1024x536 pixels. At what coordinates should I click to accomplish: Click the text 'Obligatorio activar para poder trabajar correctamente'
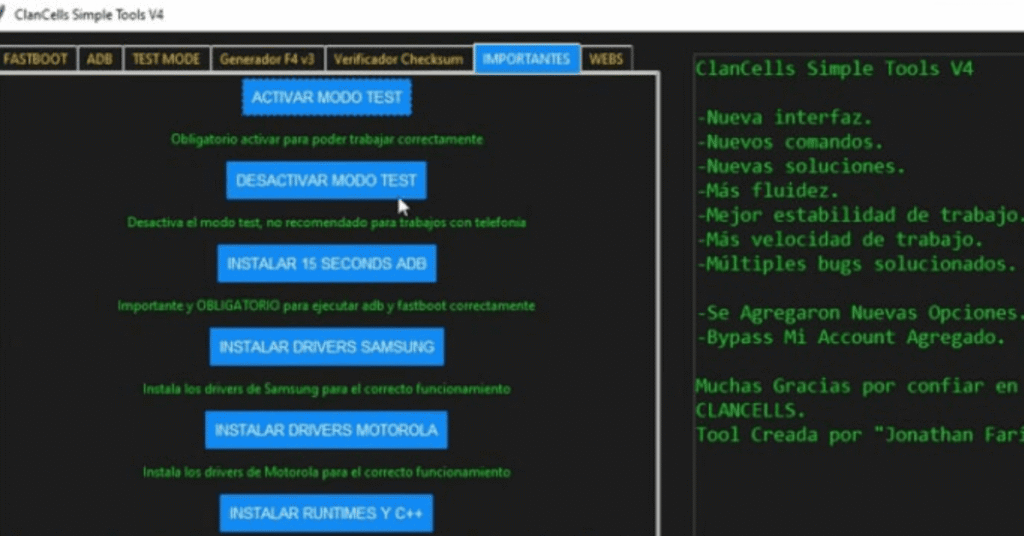(x=327, y=139)
